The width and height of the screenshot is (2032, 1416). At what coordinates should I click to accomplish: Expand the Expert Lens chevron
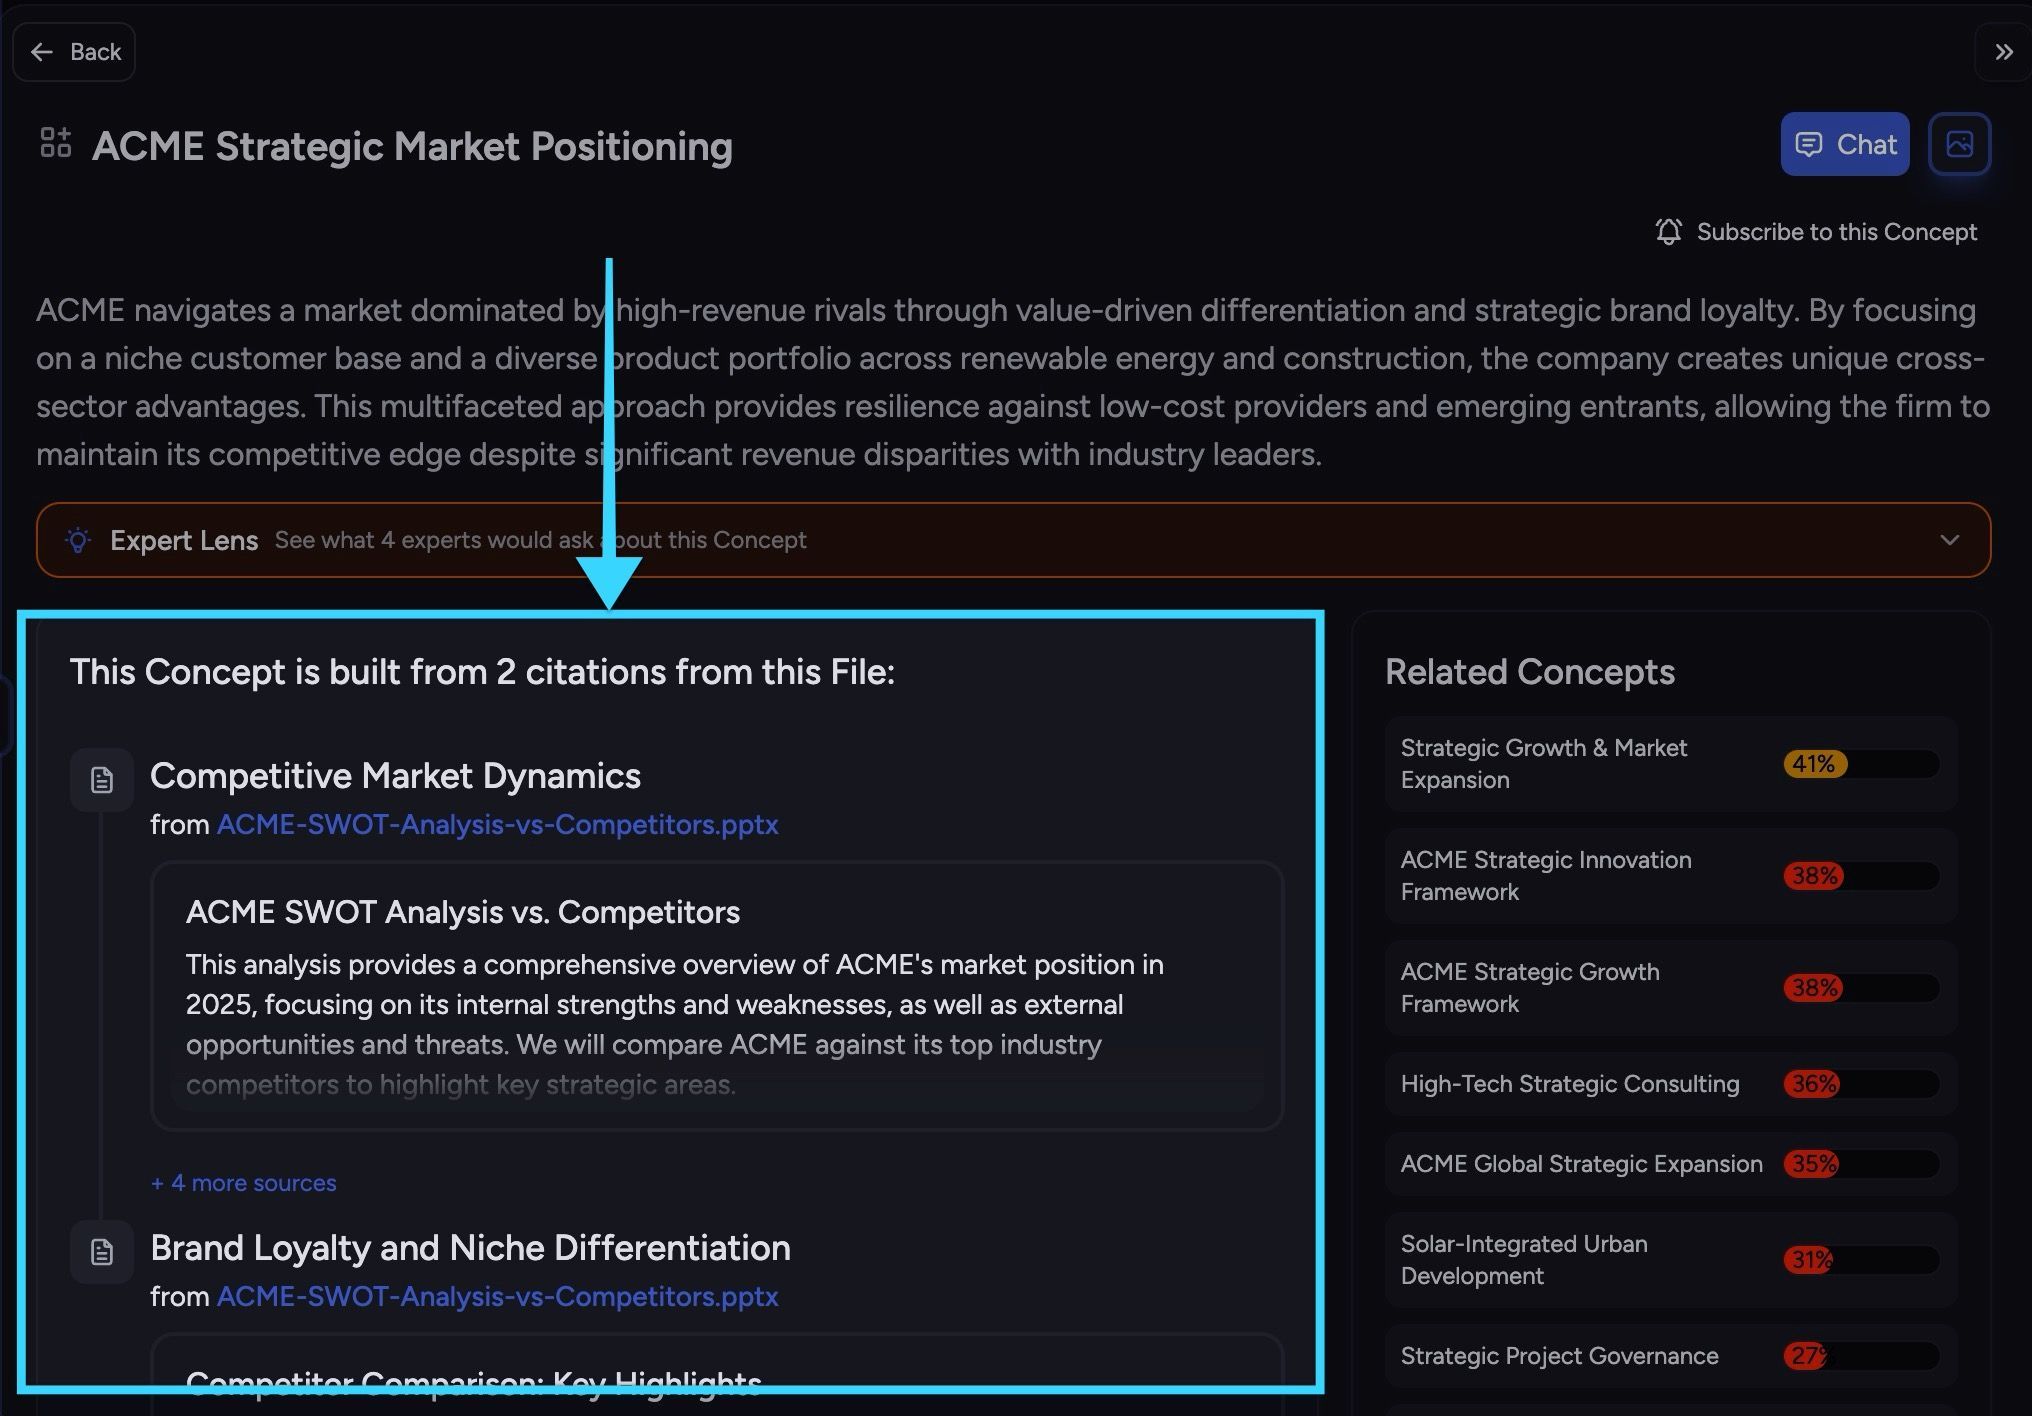coord(1949,540)
